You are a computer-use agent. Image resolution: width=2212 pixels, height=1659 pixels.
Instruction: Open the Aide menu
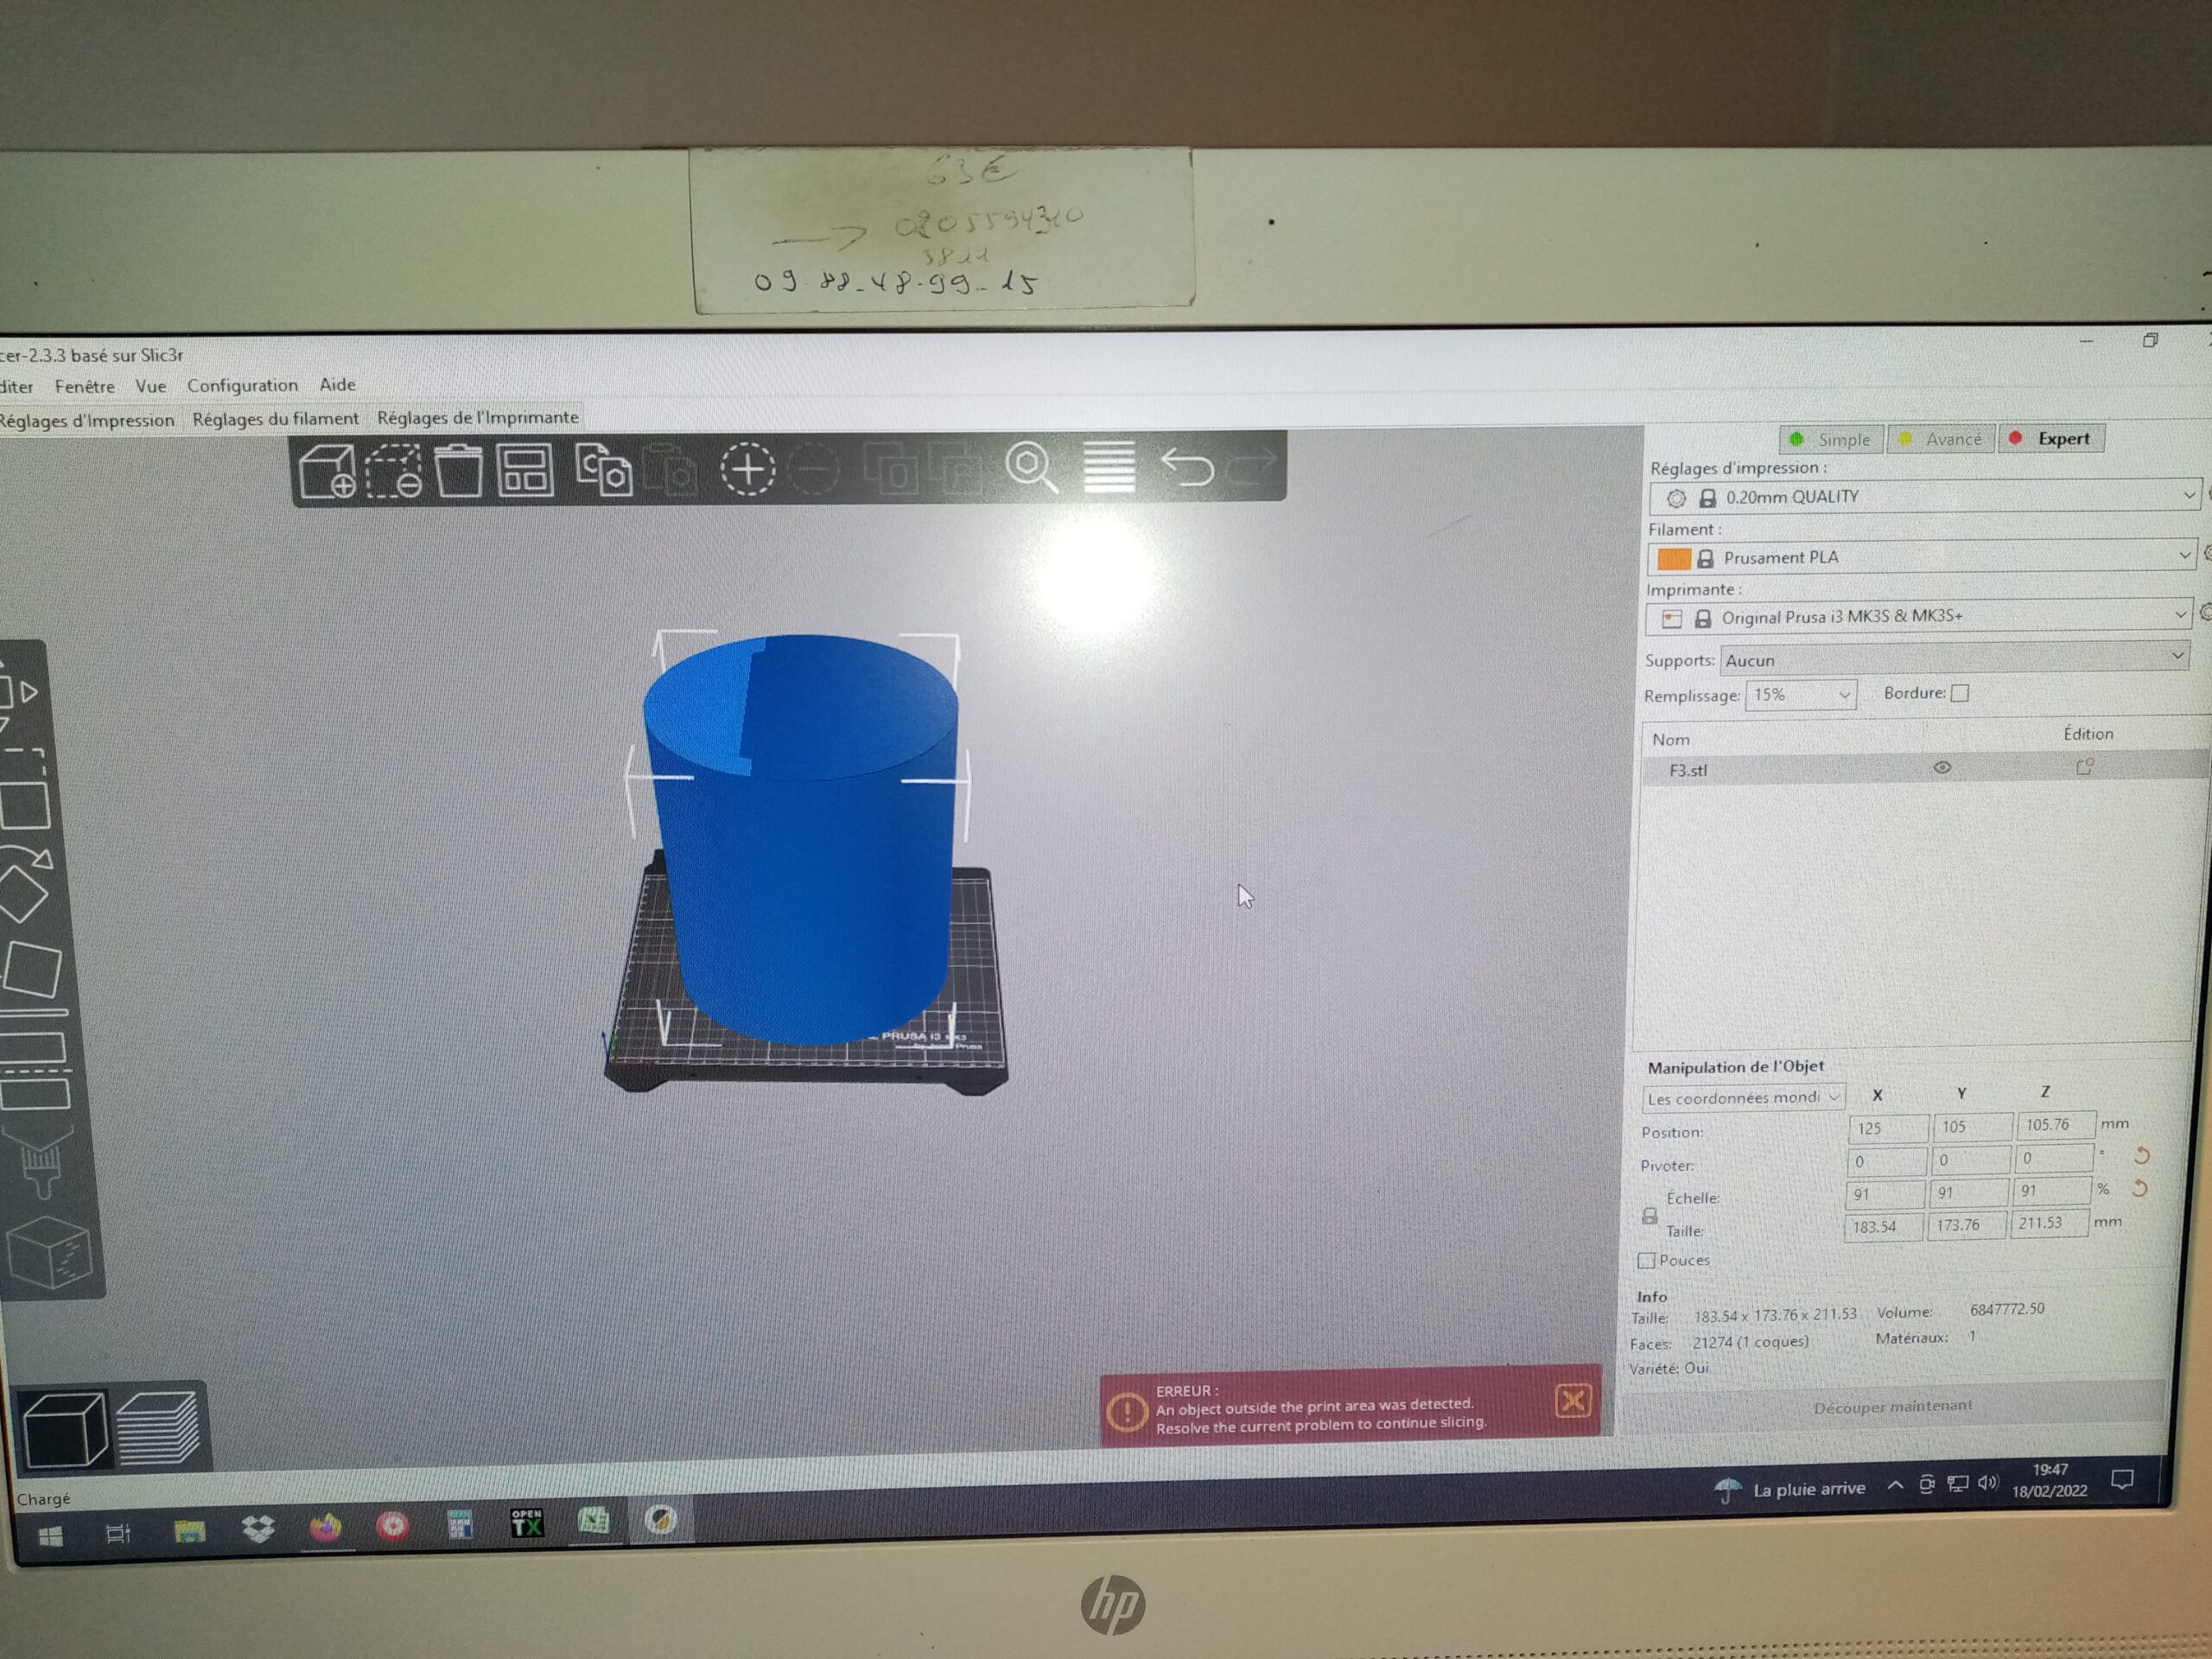coord(337,384)
